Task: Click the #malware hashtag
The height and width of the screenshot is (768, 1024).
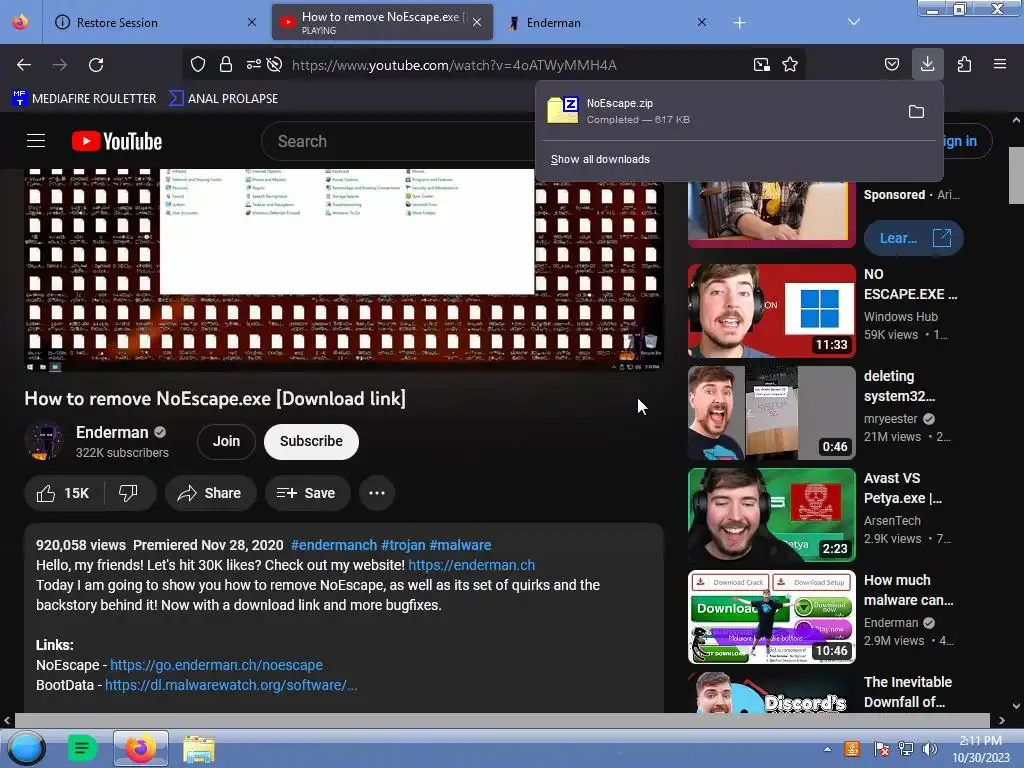Action: click(x=460, y=545)
